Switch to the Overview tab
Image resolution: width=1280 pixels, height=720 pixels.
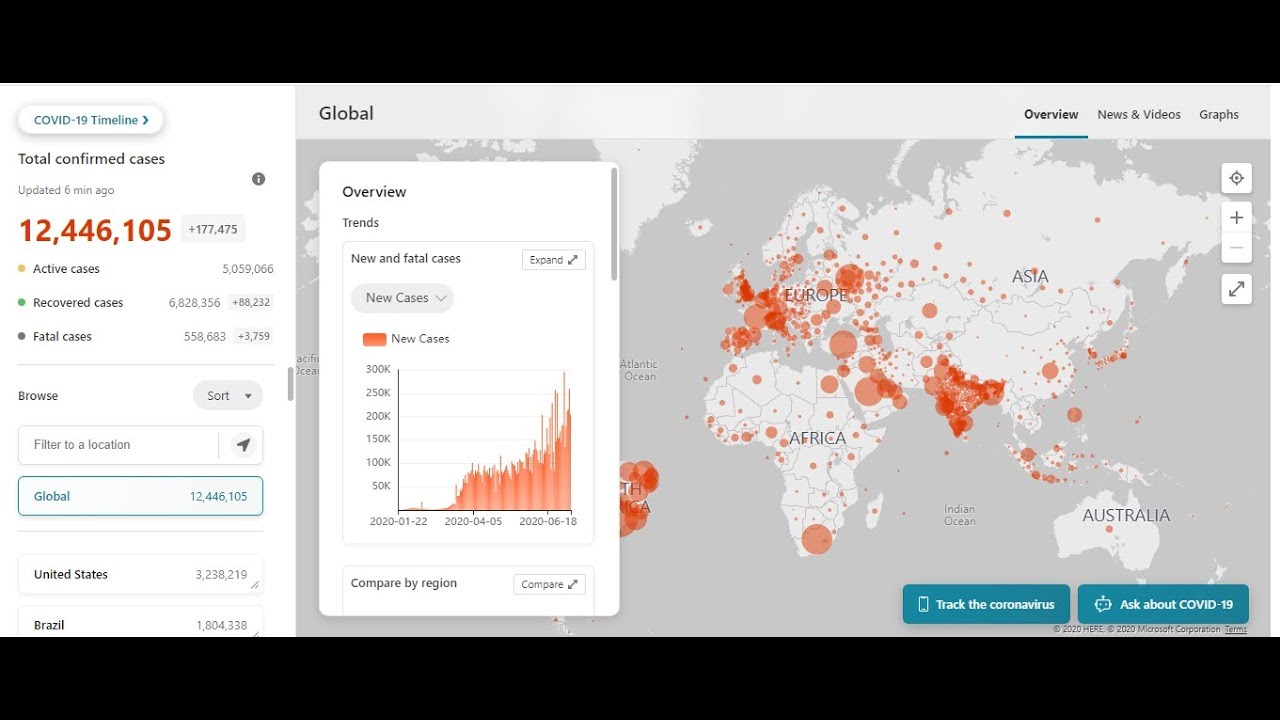coord(1051,114)
